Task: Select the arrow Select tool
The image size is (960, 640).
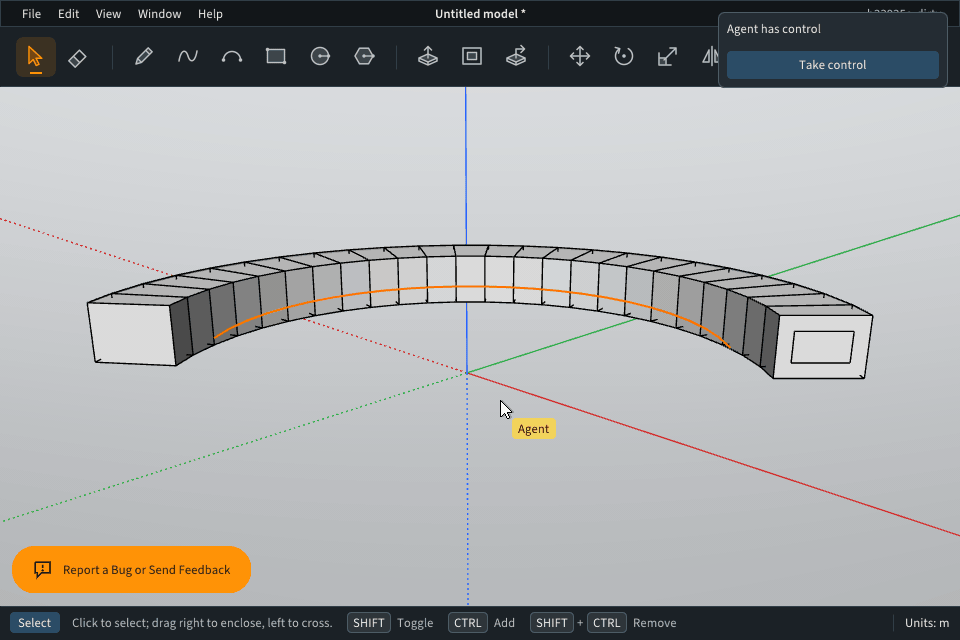Action: 36,57
